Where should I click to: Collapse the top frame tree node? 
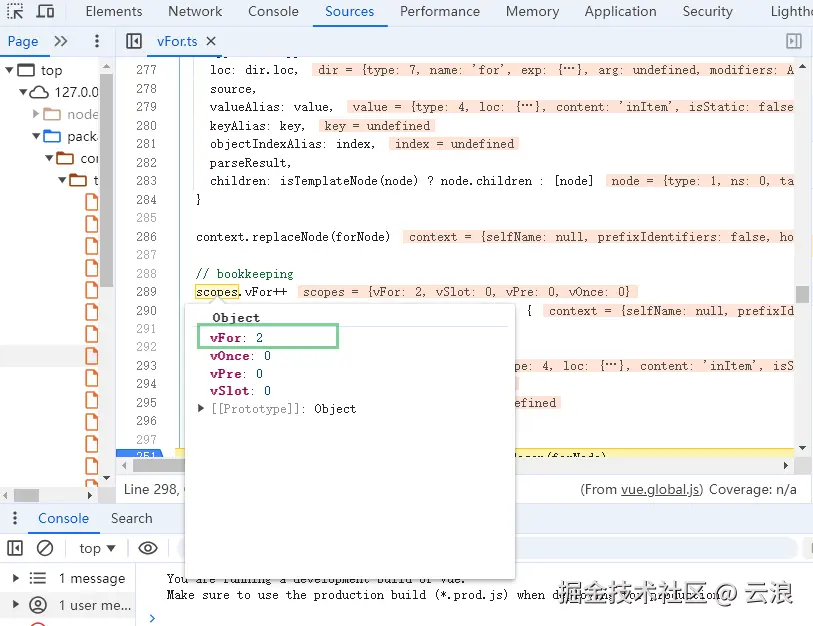click(9, 69)
